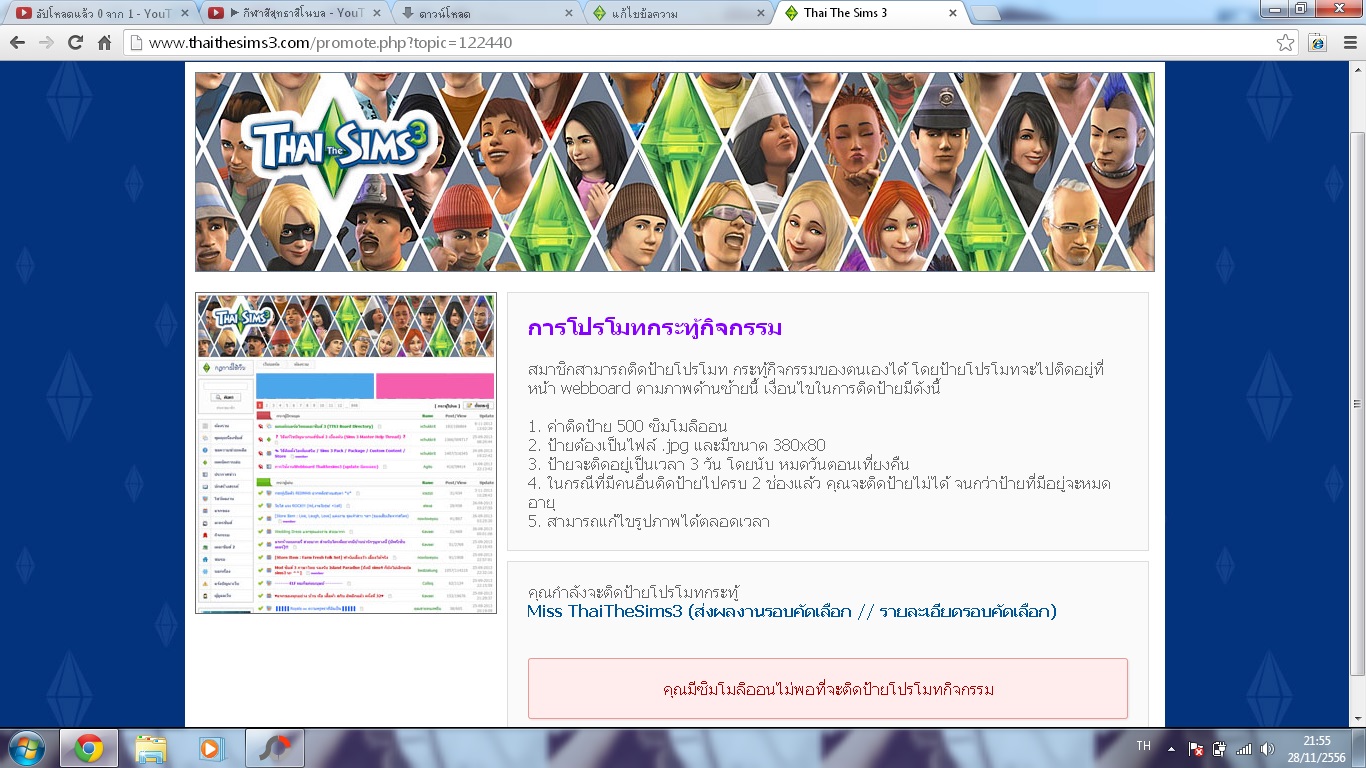Screen dimensions: 1366x768
Task: Close the downloads (ดาวน์โหลด) tab
Action: click(x=568, y=13)
